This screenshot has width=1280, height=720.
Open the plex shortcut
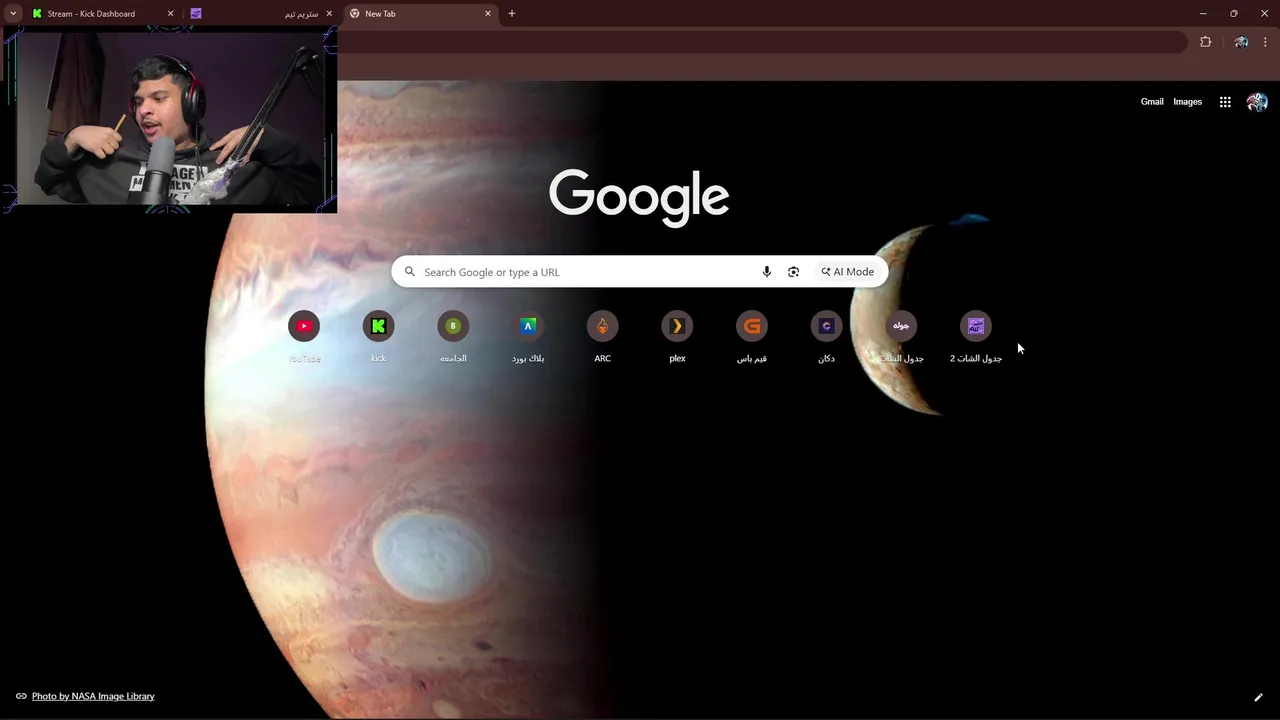[x=677, y=337]
